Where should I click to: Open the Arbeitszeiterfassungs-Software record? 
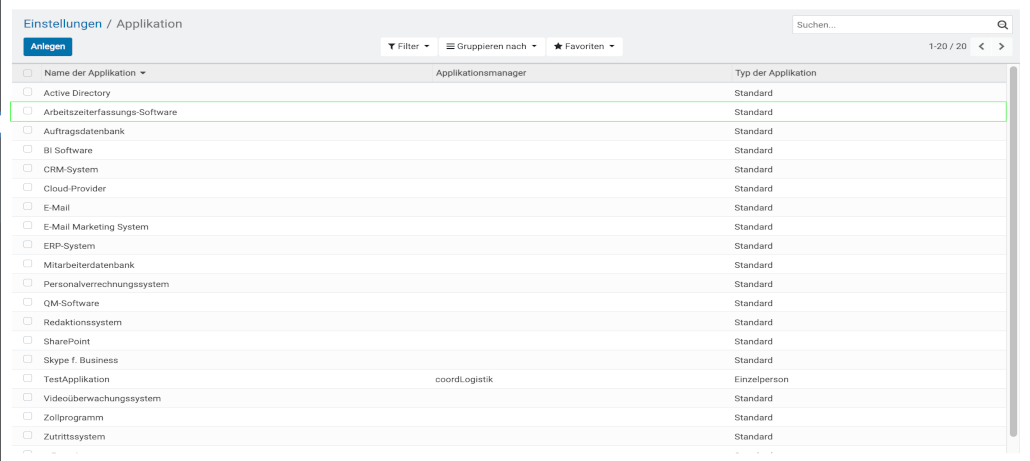pyautogui.click(x=110, y=112)
